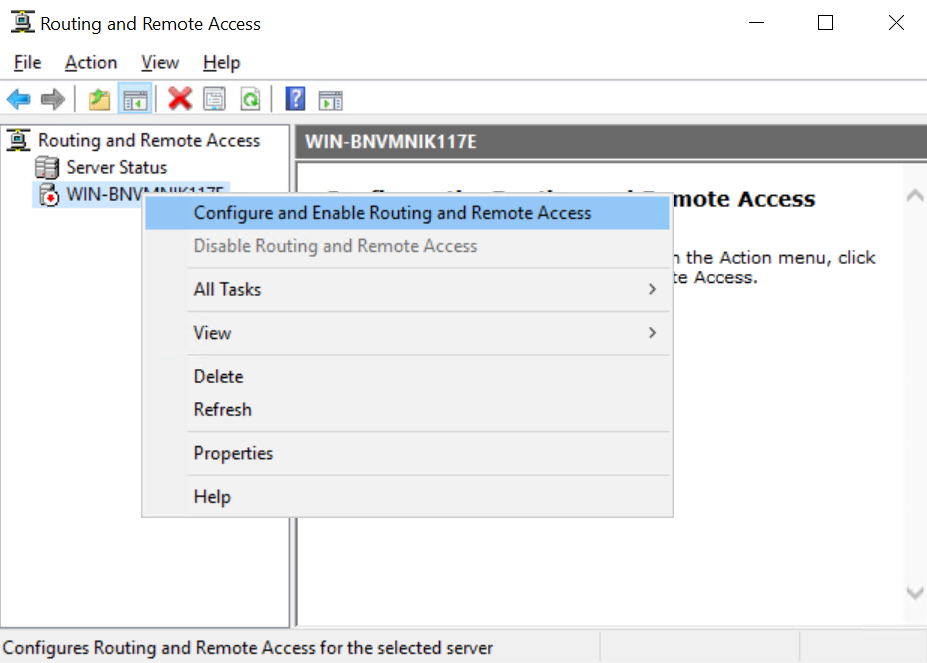
Task: Maximize the Routing and Remote Access window
Action: 825,23
